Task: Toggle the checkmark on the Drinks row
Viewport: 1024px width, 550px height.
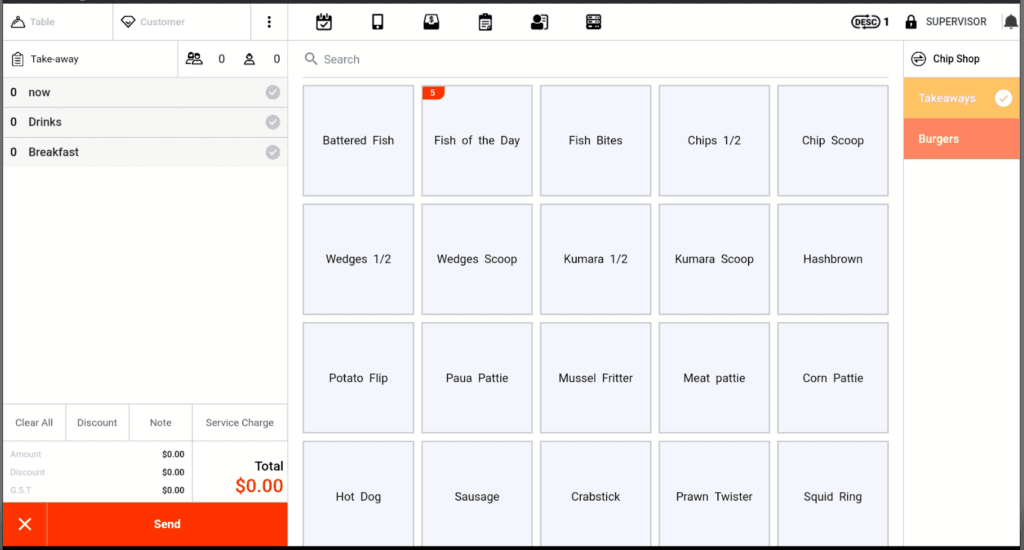Action: click(272, 122)
